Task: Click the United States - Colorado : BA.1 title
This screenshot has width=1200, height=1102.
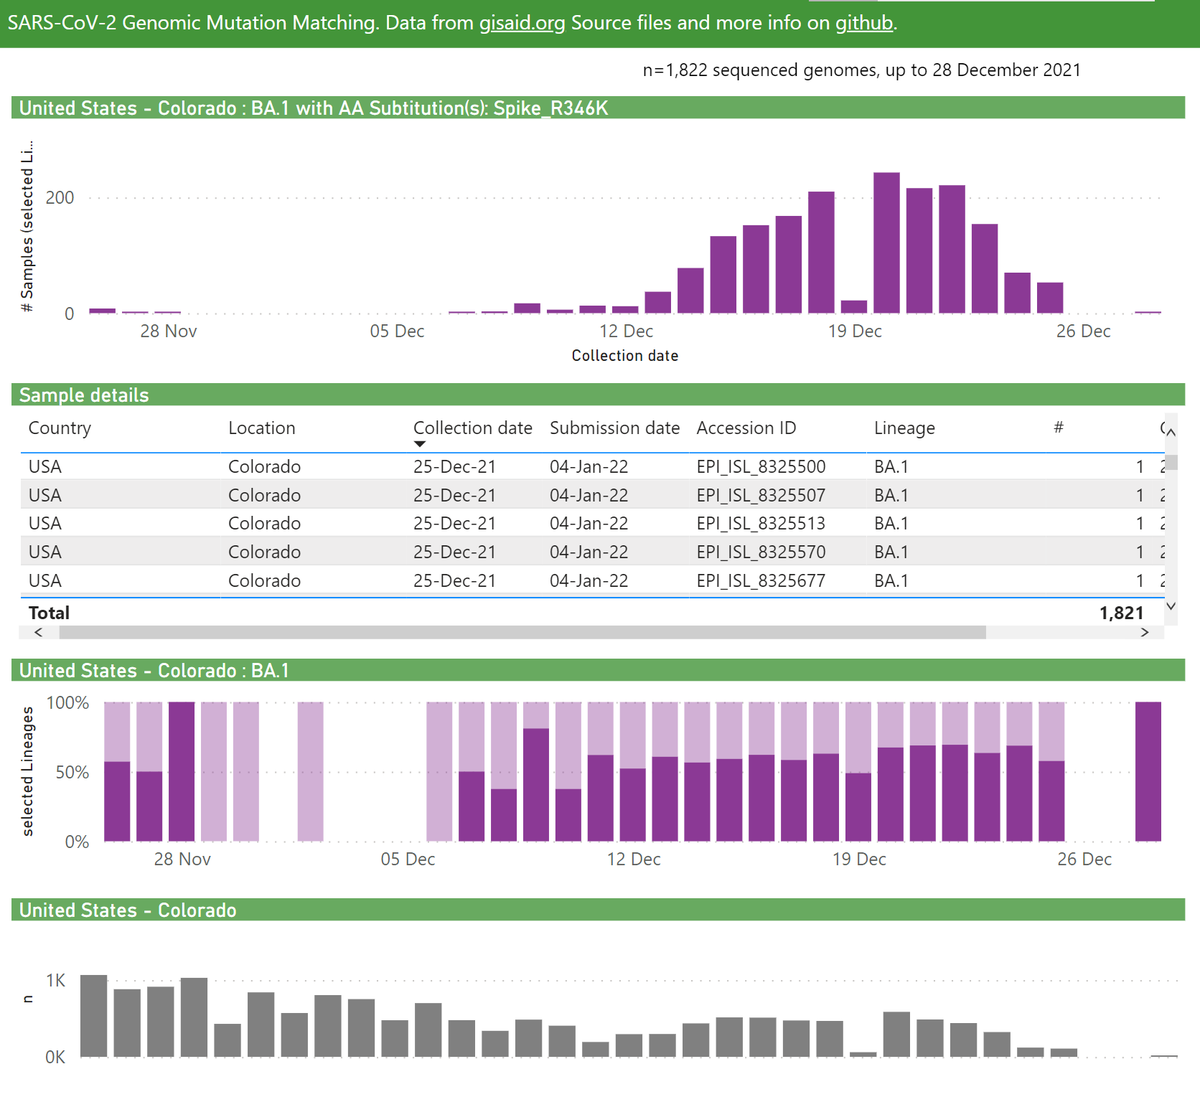Action: 154,671
